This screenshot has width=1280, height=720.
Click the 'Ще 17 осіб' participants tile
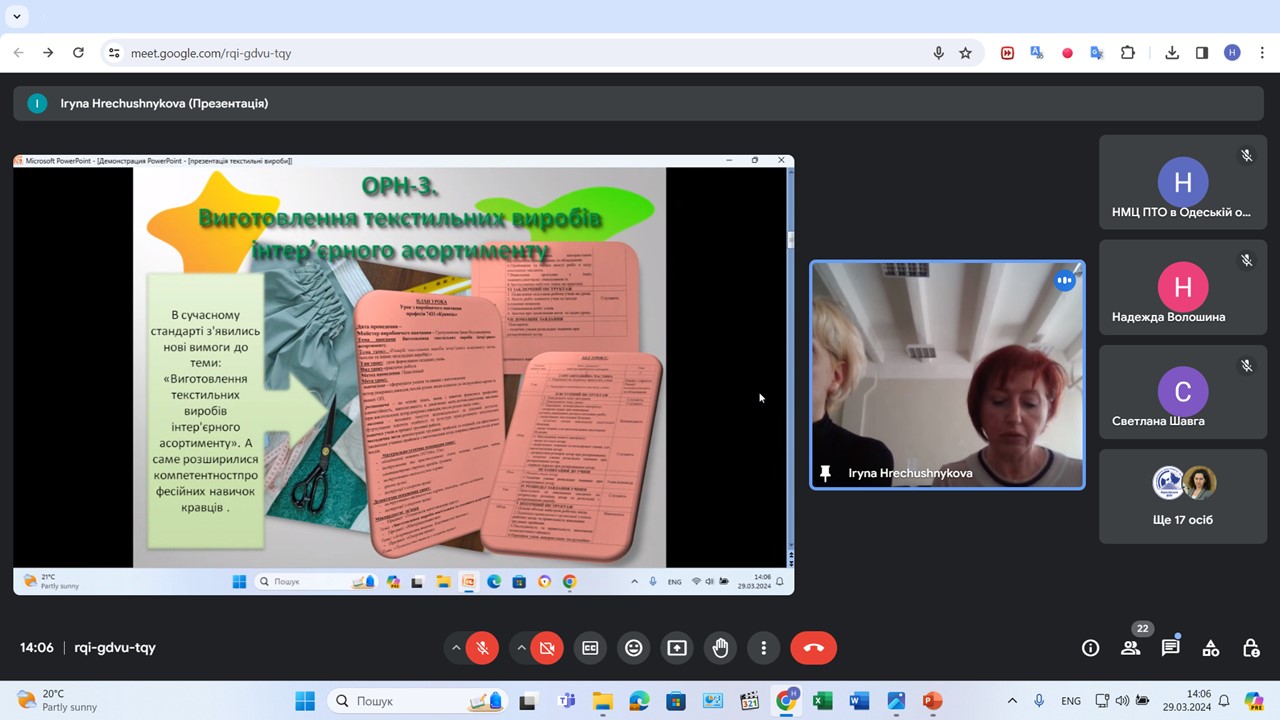point(1183,496)
